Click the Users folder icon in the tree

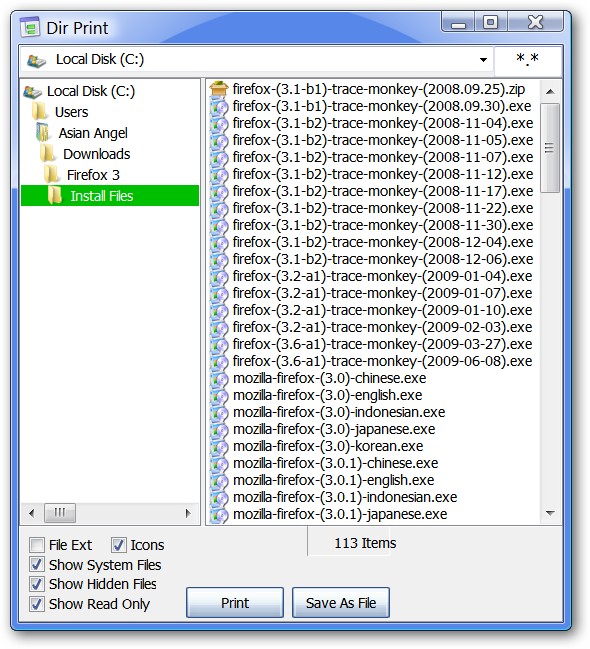(x=40, y=112)
